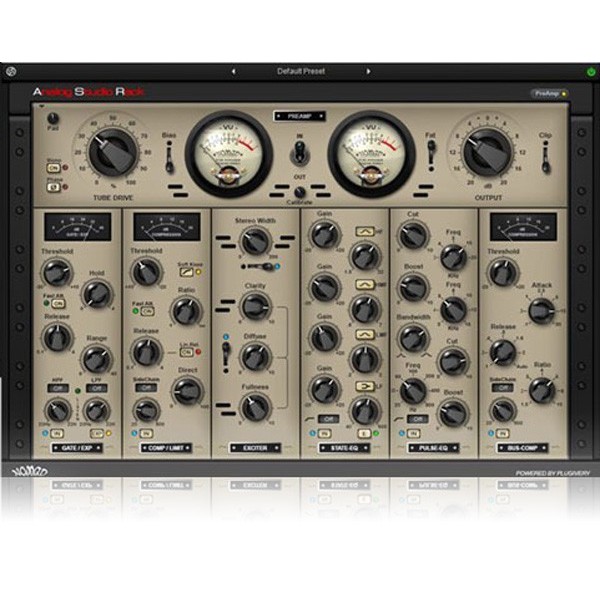The width and height of the screenshot is (600, 600).
Task: Click the PreAmp button at top right
Action: (x=549, y=93)
